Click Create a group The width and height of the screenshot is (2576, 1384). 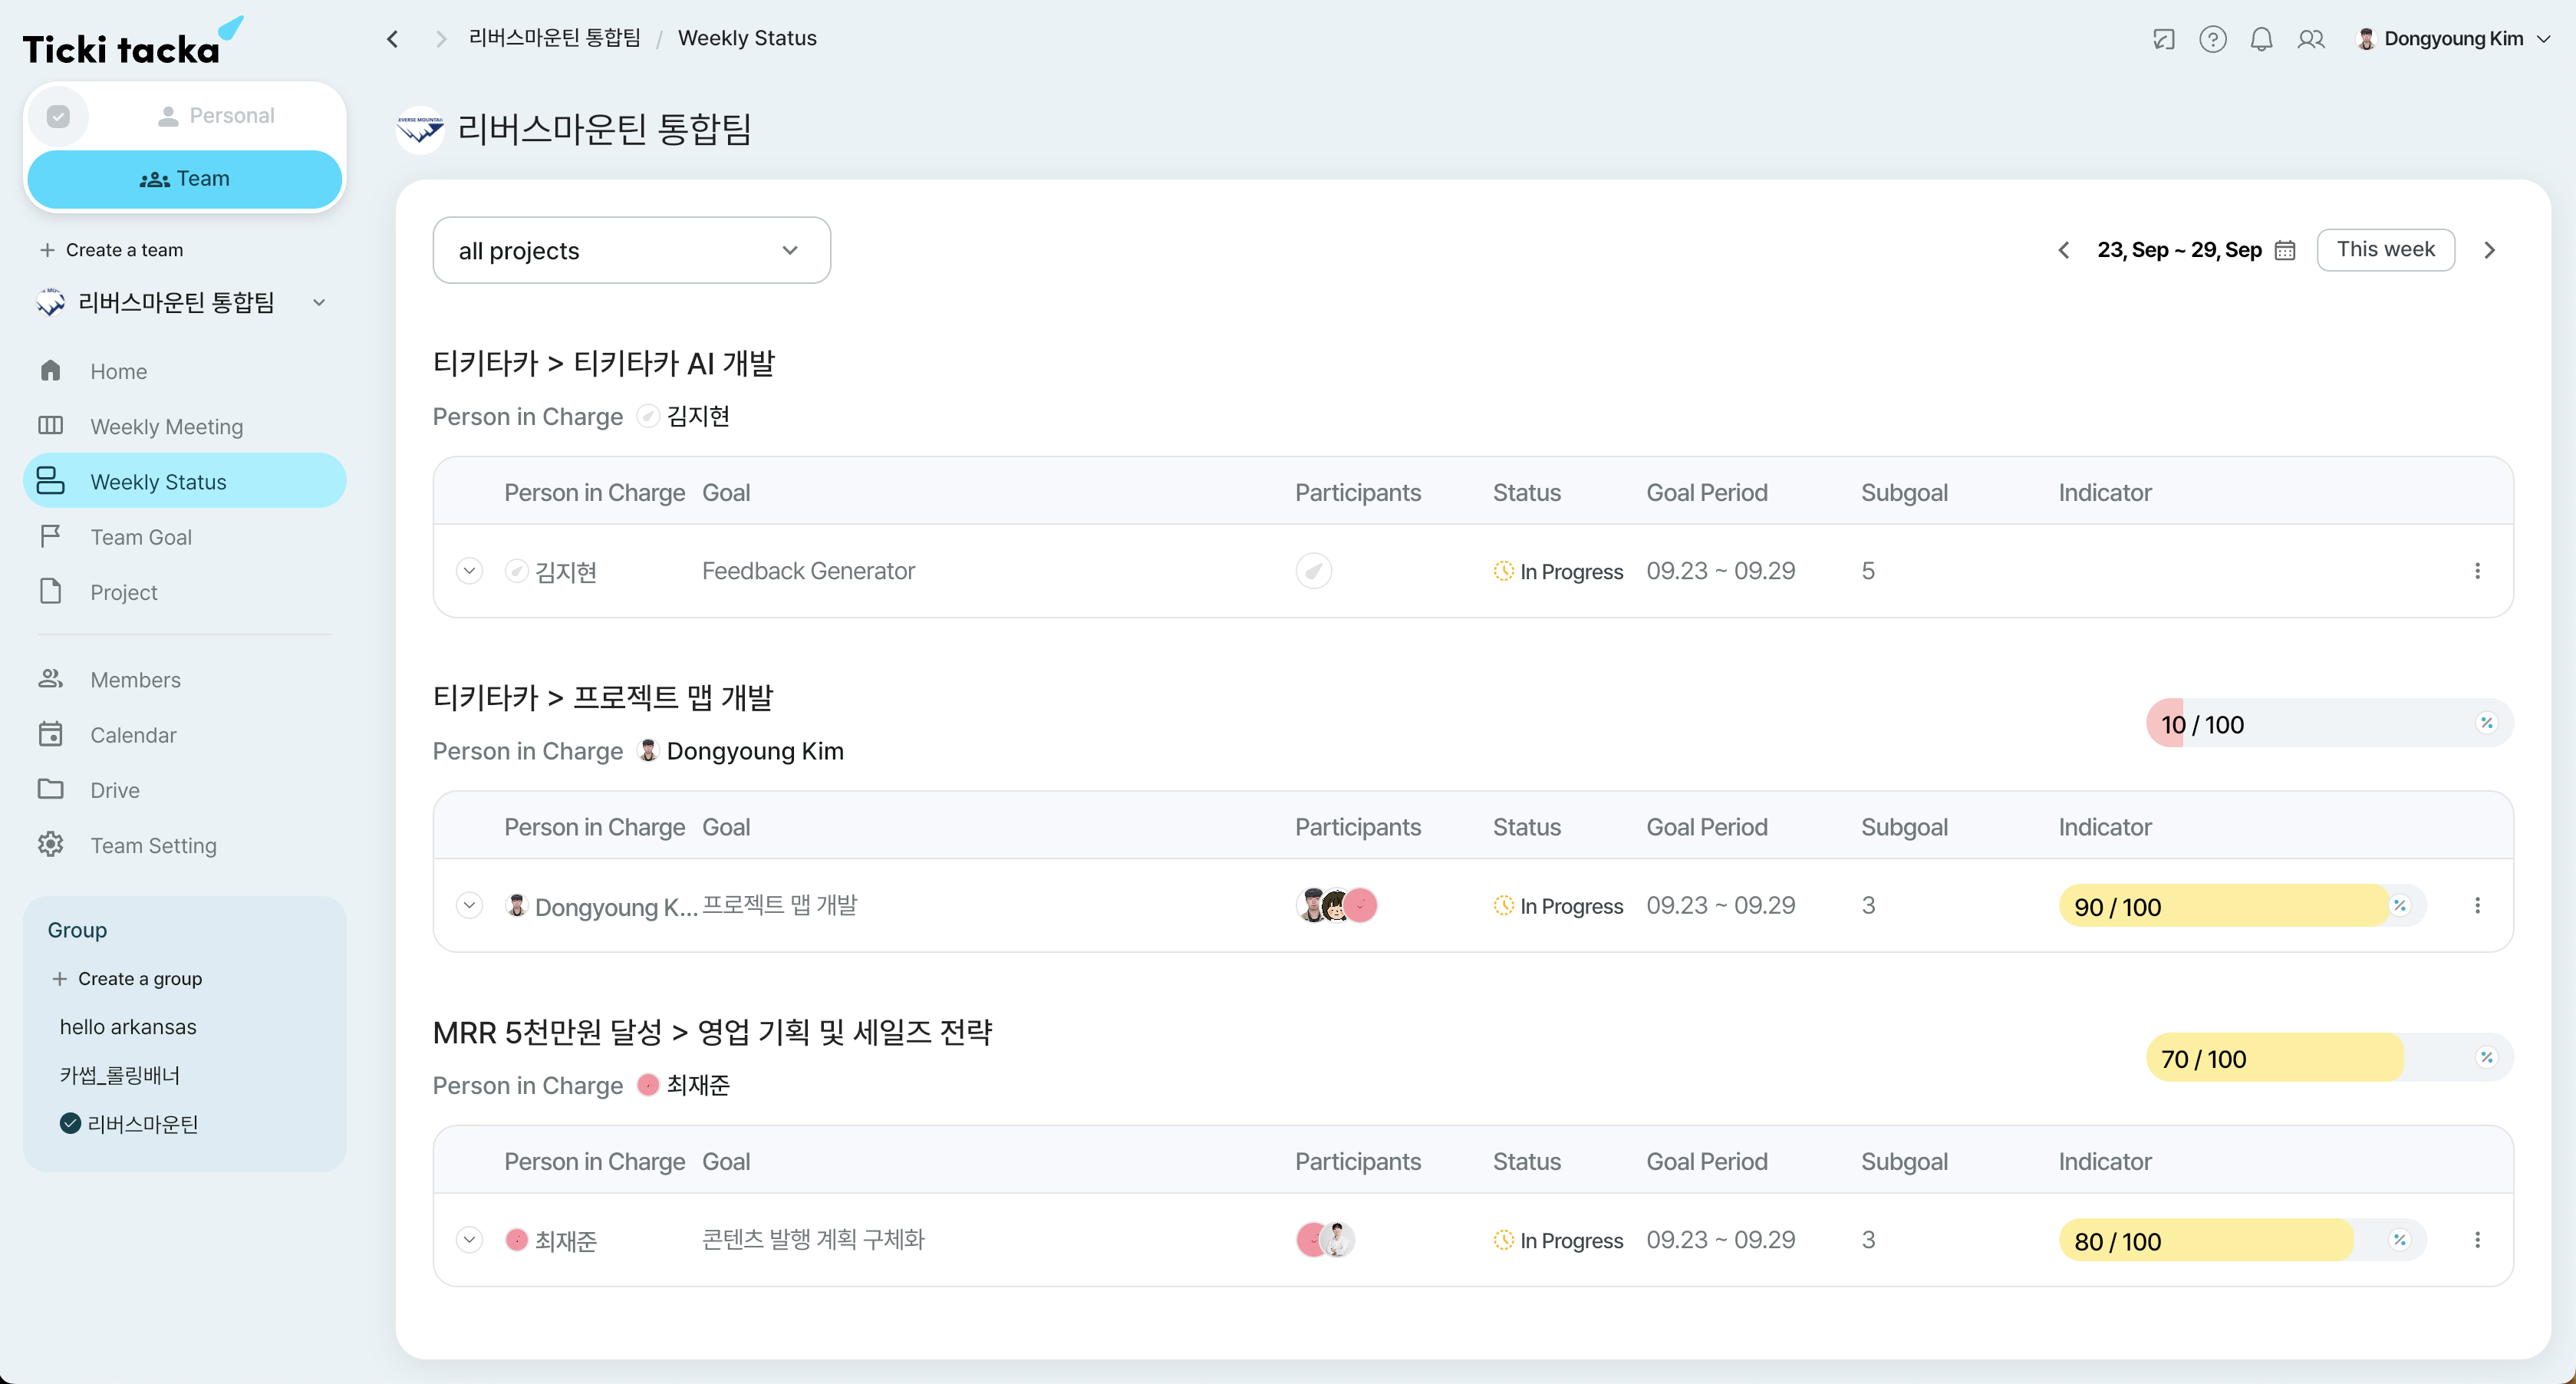tap(127, 979)
